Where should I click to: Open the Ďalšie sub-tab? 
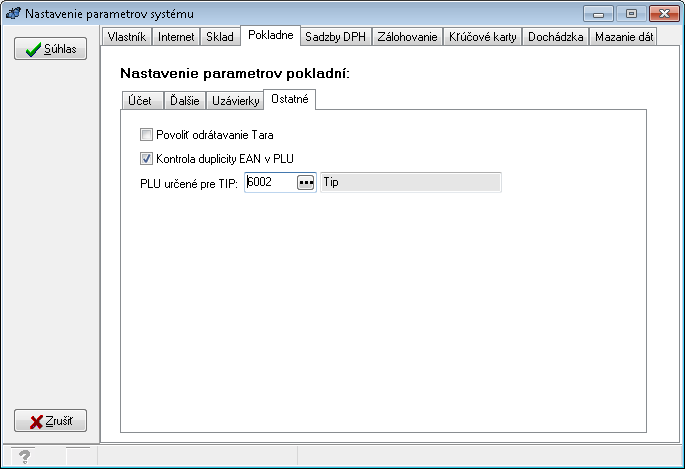pos(184,100)
